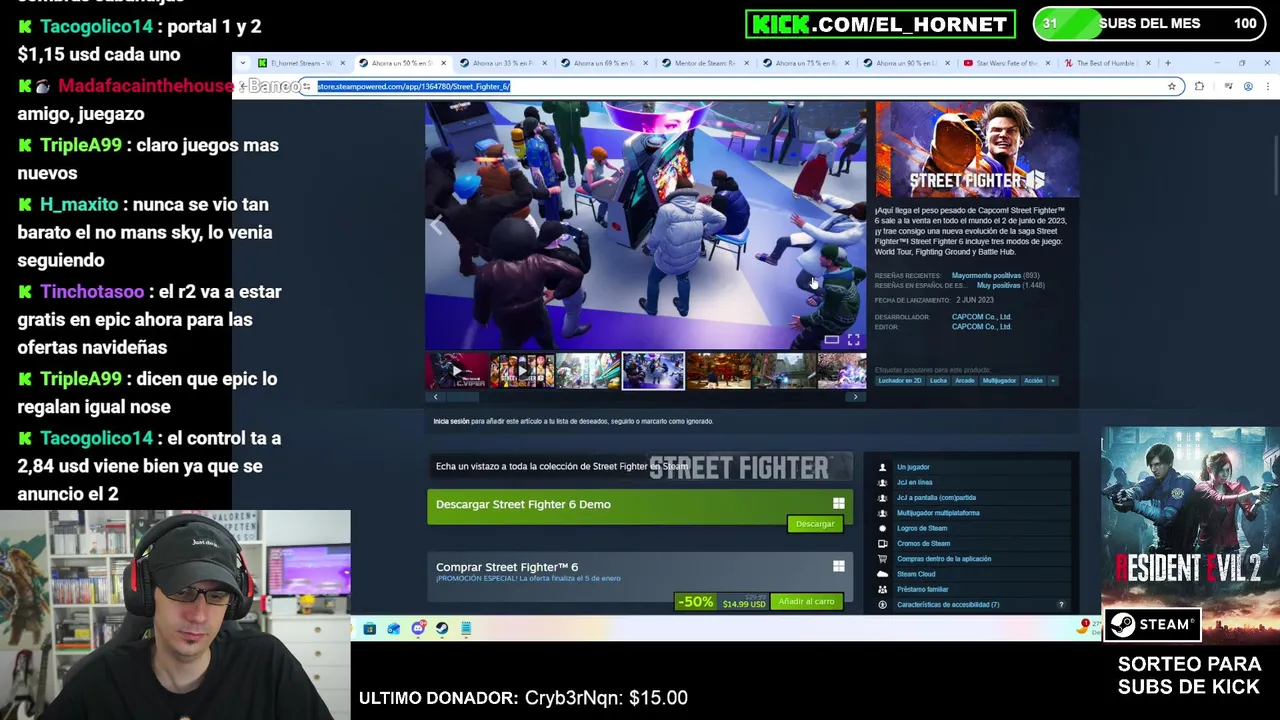This screenshot has width=1280, height=720.
Task: Switch to Star Wars YouTube tab
Action: [x=1006, y=63]
